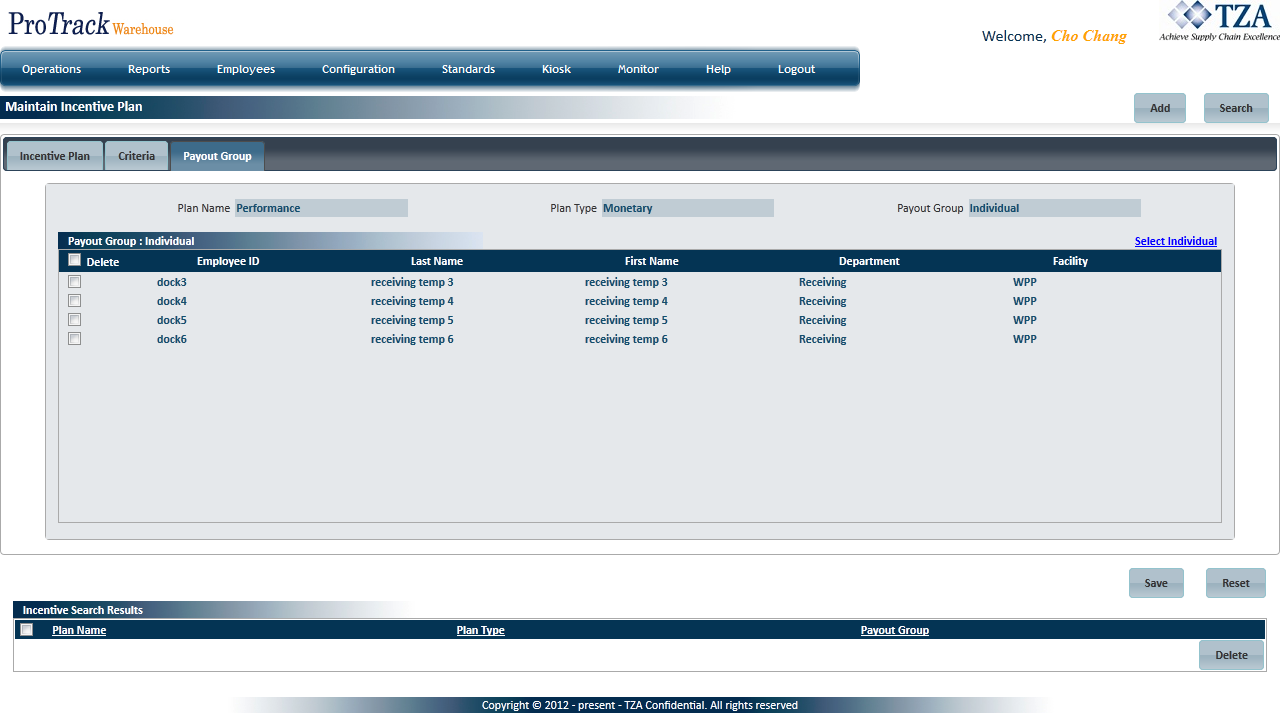Click the TZA company logo
Image resolution: width=1280 pixels, height=720 pixels.
click(x=1218, y=22)
